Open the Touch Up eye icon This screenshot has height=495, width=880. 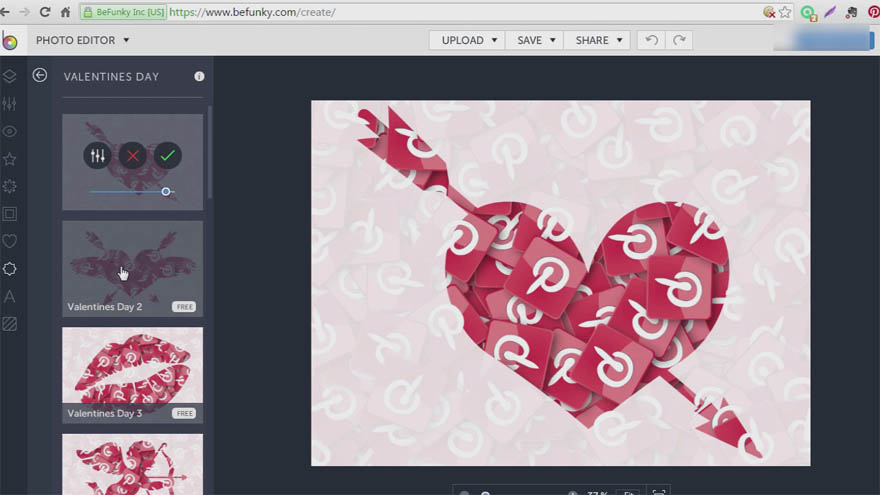[x=10, y=131]
